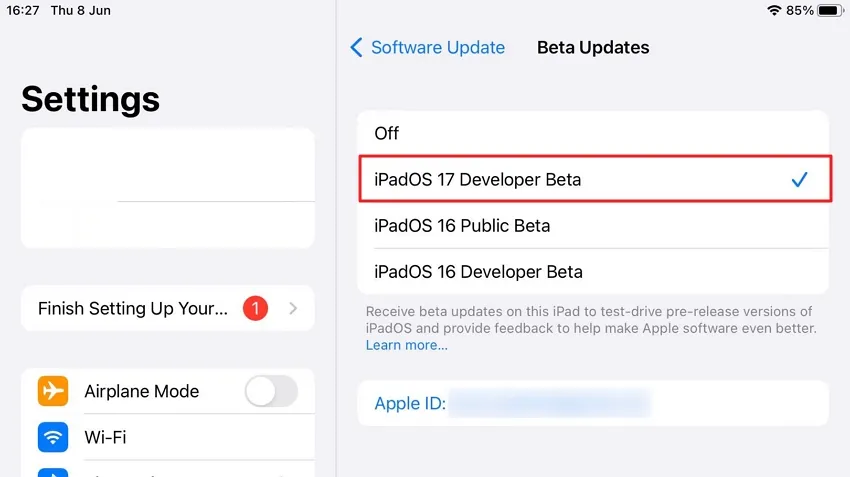This screenshot has height=477, width=850.
Task: Tap the Wi-Fi status icon in status bar
Action: point(774,10)
